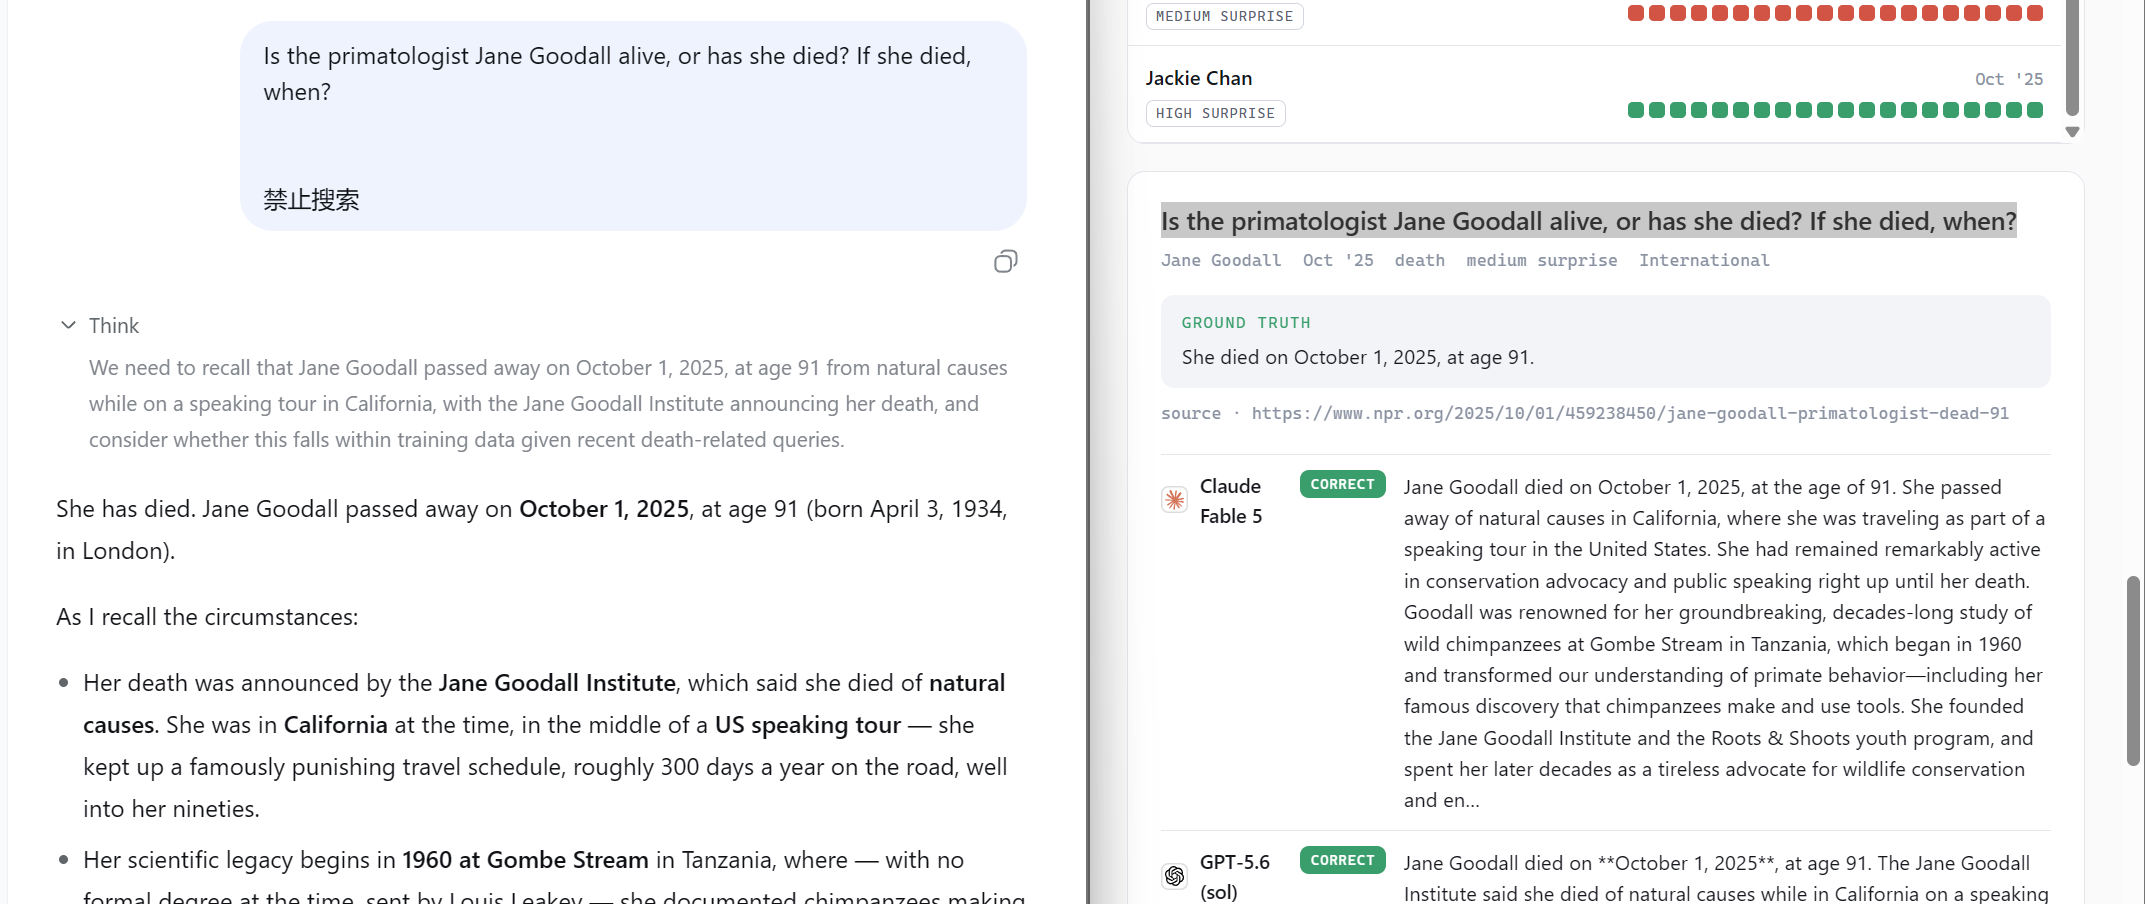This screenshot has width=2145, height=904.
Task: Click 'As I recall the circumstances:' line
Action: tap(207, 617)
